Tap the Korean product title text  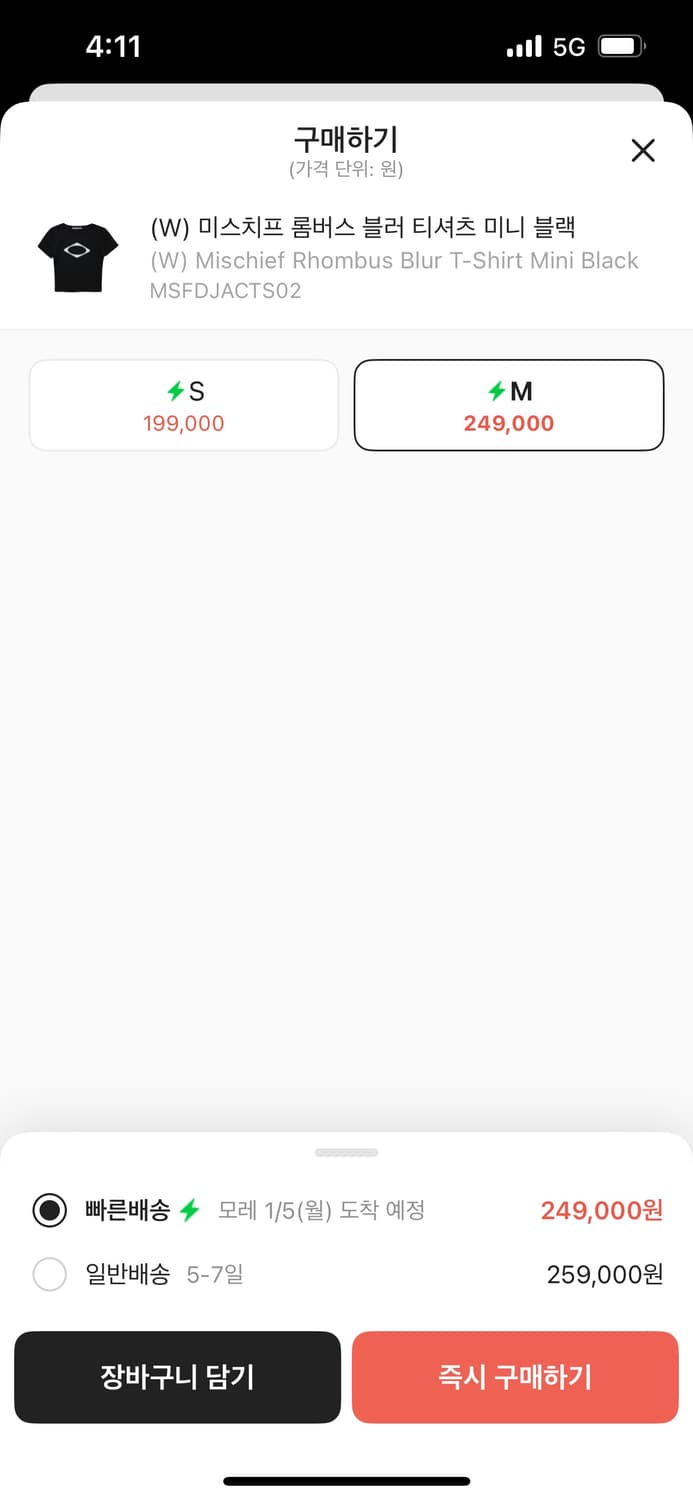tap(362, 228)
